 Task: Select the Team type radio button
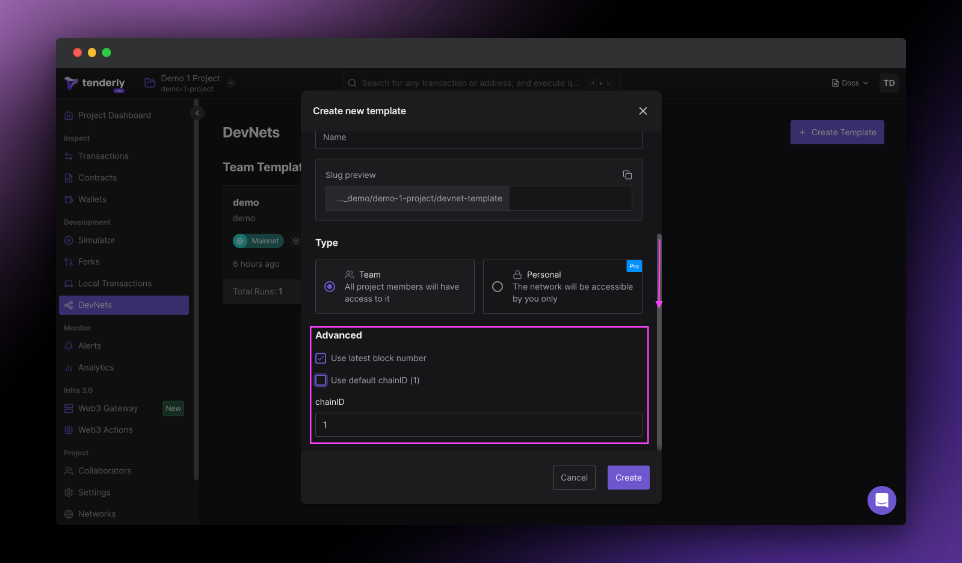[x=330, y=286]
